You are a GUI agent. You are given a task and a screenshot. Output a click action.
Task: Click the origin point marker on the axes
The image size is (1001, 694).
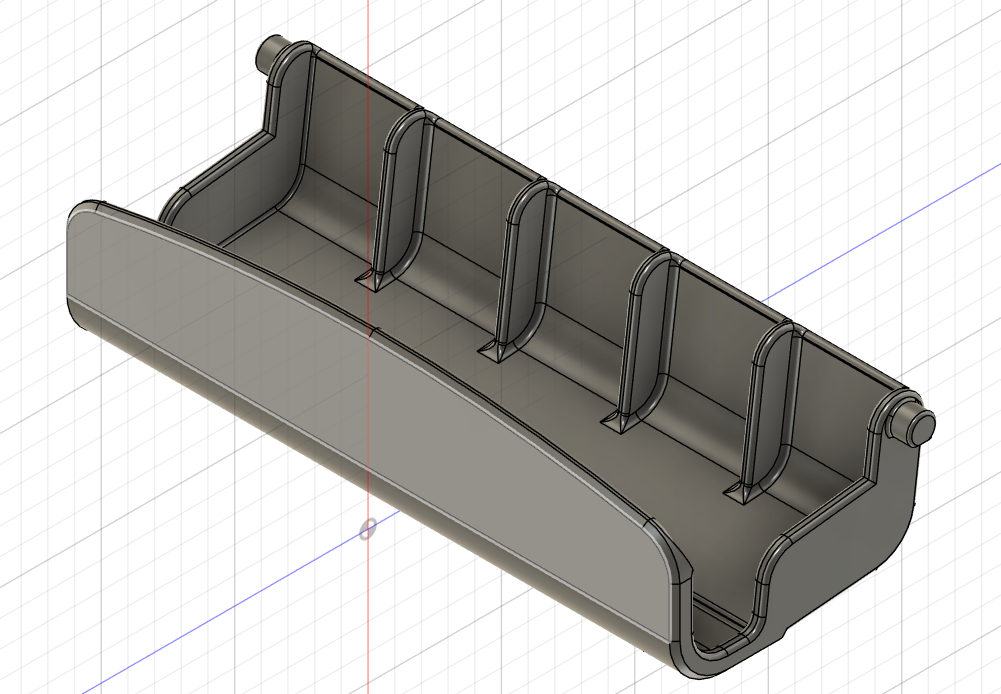point(368,529)
